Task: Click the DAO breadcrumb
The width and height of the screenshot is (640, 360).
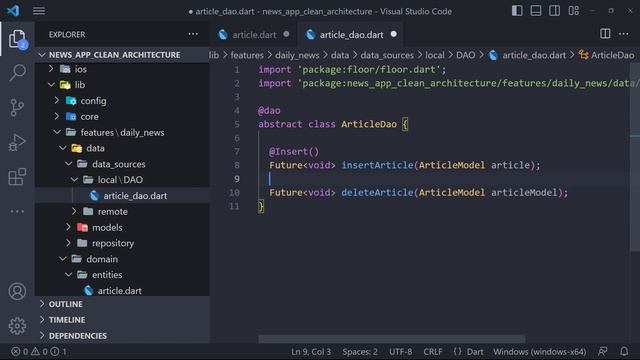Action: 466,55
